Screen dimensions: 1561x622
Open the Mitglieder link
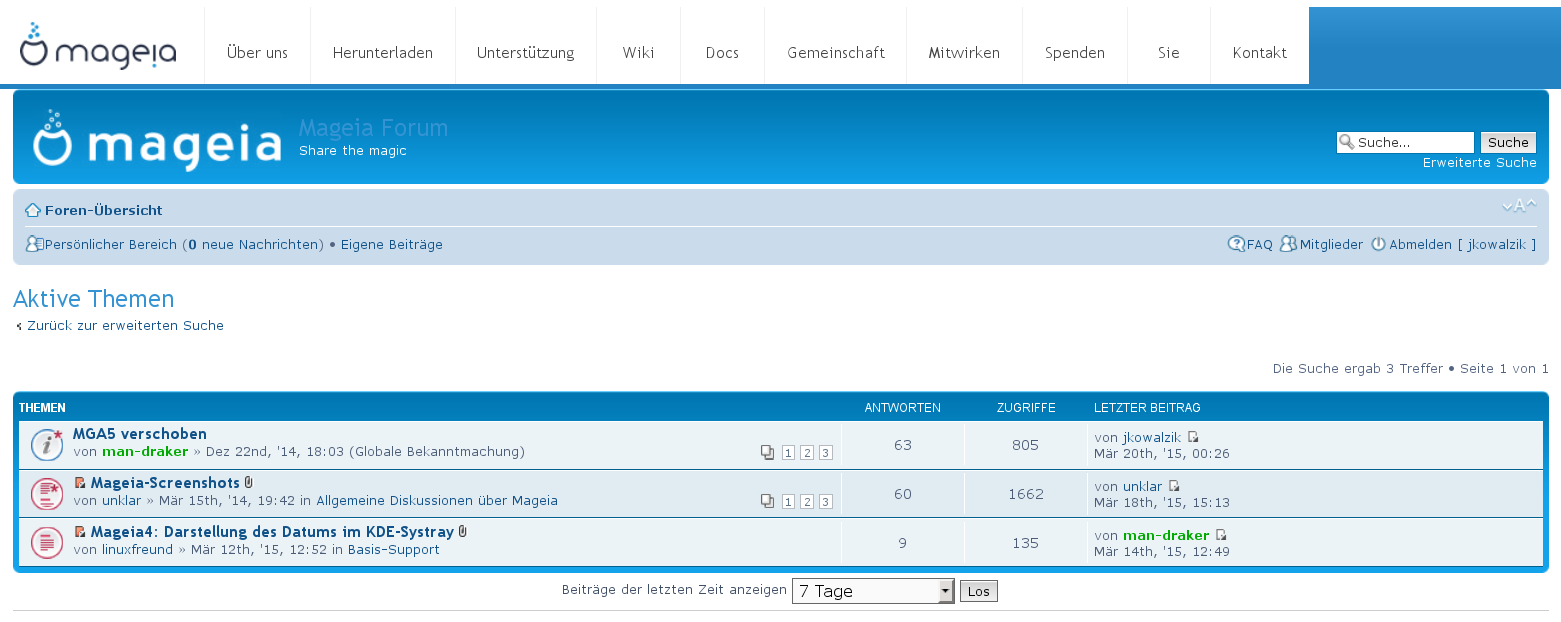[1331, 244]
